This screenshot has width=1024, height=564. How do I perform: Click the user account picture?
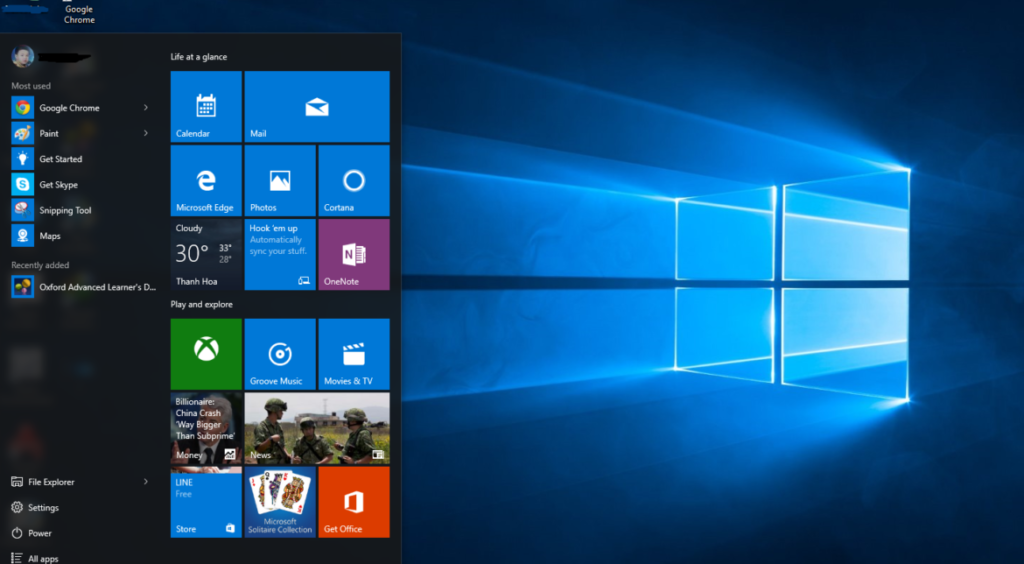(x=23, y=57)
